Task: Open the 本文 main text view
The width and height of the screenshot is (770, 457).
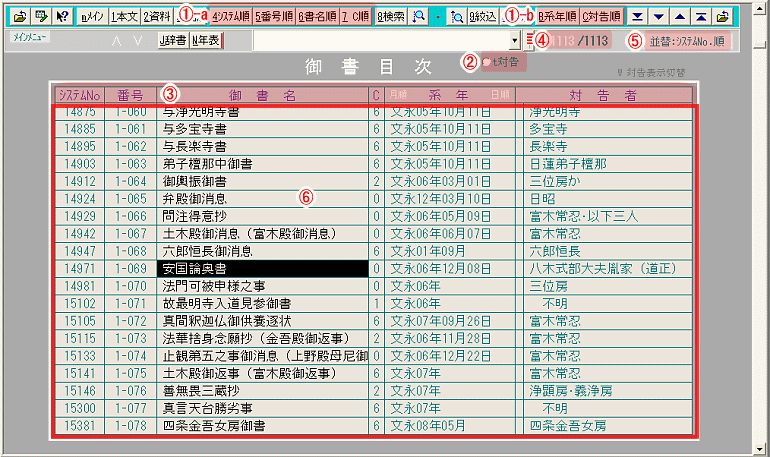Action: click(x=124, y=17)
